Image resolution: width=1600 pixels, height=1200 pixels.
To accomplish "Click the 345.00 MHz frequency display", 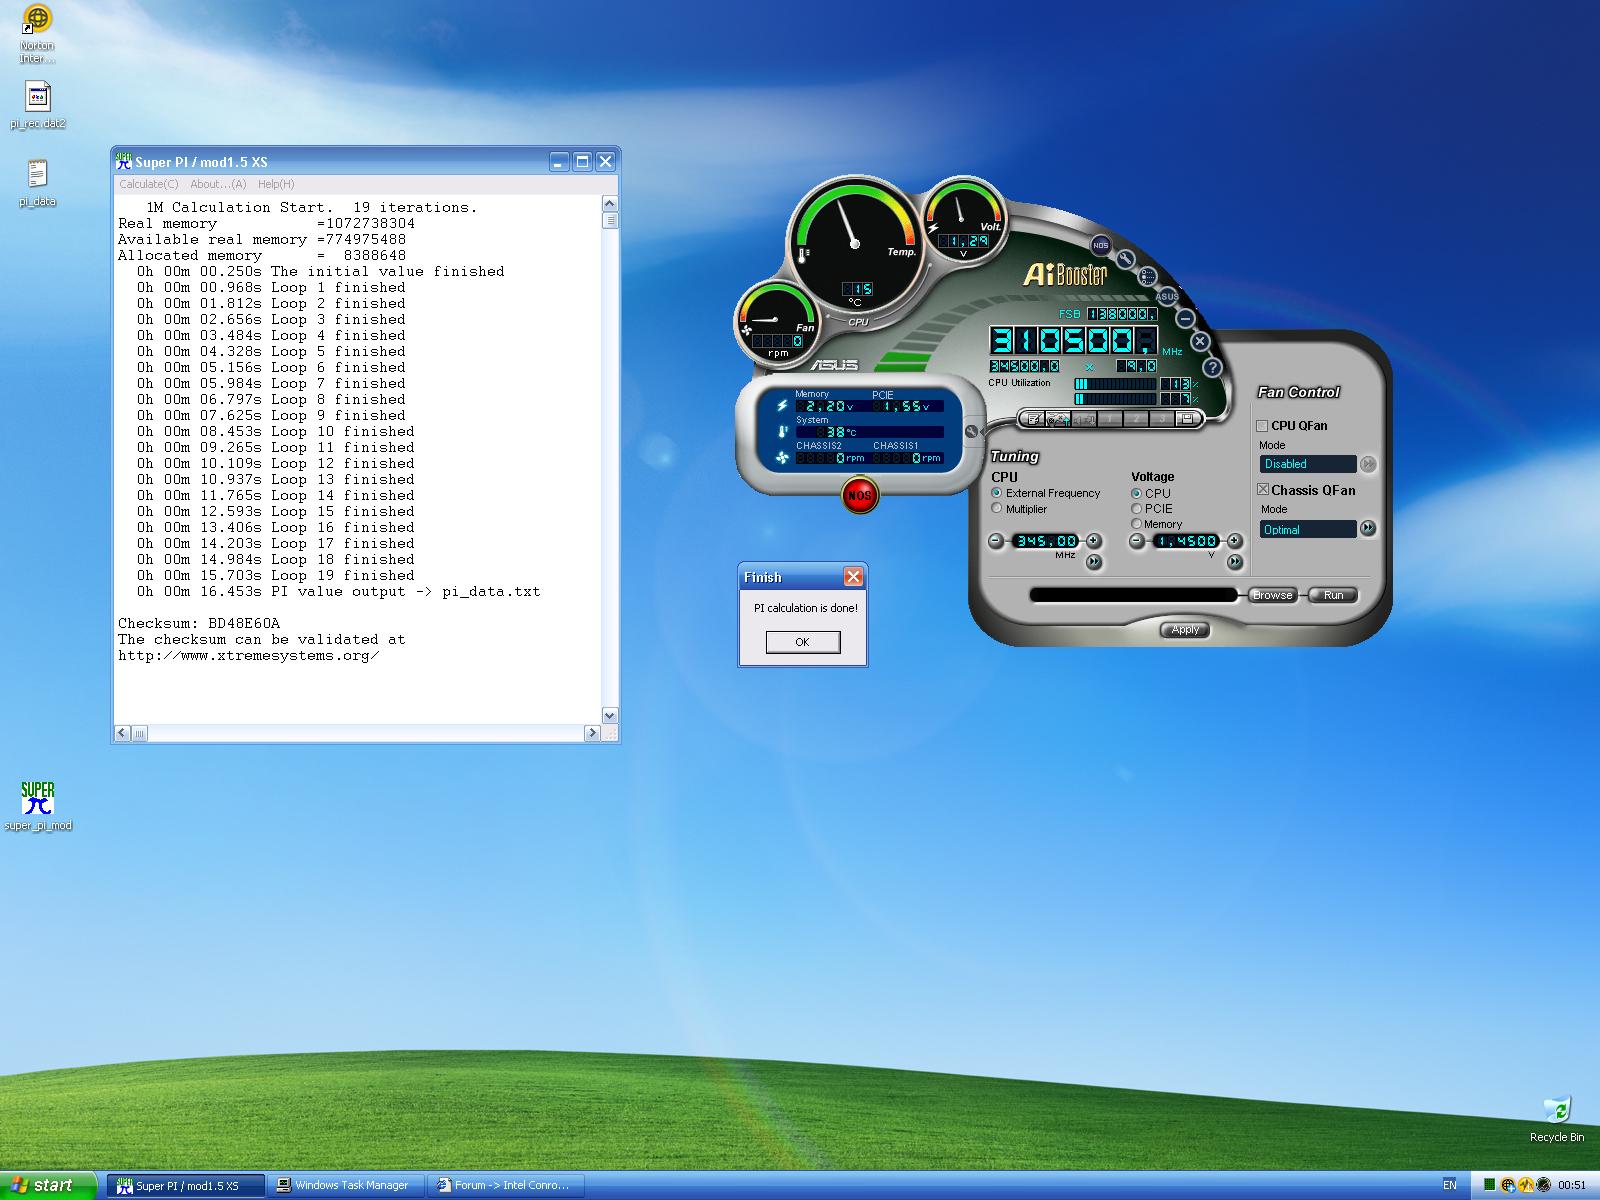I will click(x=1045, y=541).
